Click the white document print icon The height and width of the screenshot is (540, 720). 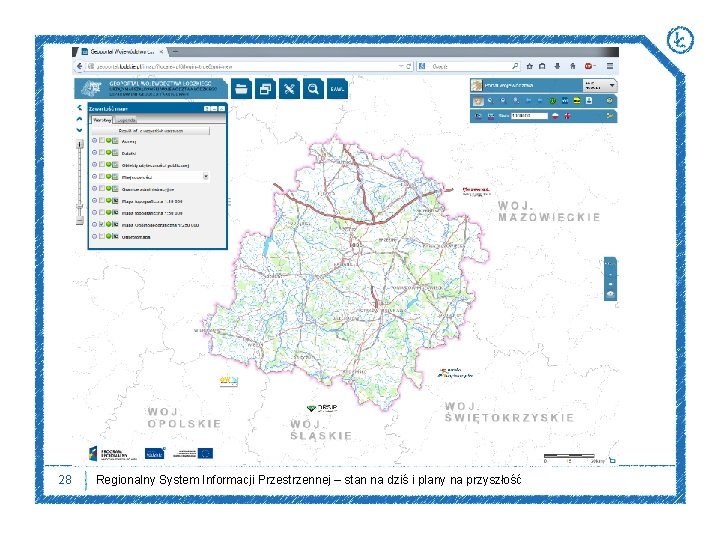(x=589, y=101)
